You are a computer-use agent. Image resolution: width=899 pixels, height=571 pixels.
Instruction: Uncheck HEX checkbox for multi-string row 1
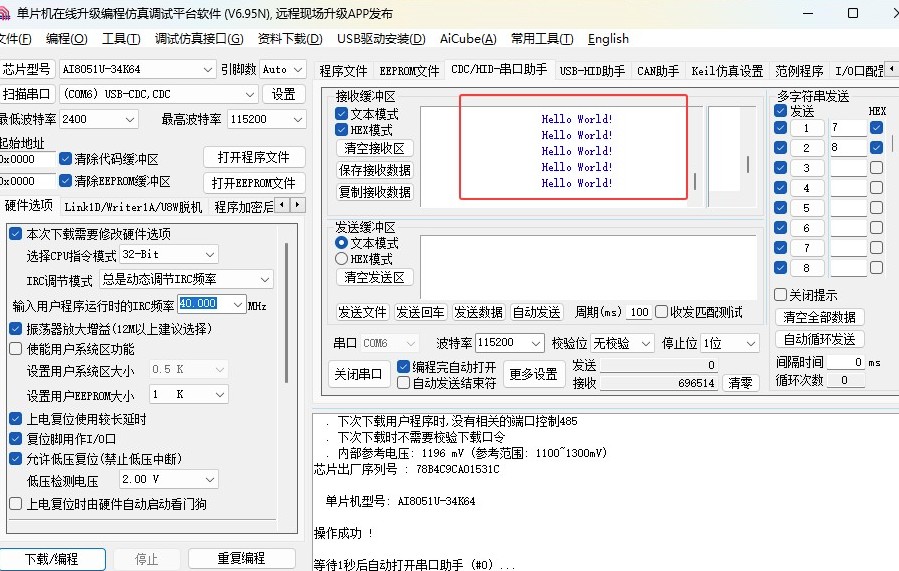click(876, 127)
